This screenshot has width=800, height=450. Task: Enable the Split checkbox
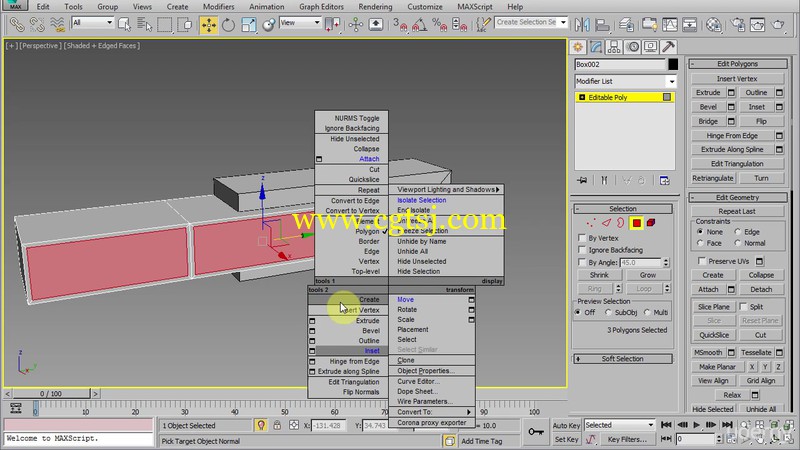click(743, 307)
